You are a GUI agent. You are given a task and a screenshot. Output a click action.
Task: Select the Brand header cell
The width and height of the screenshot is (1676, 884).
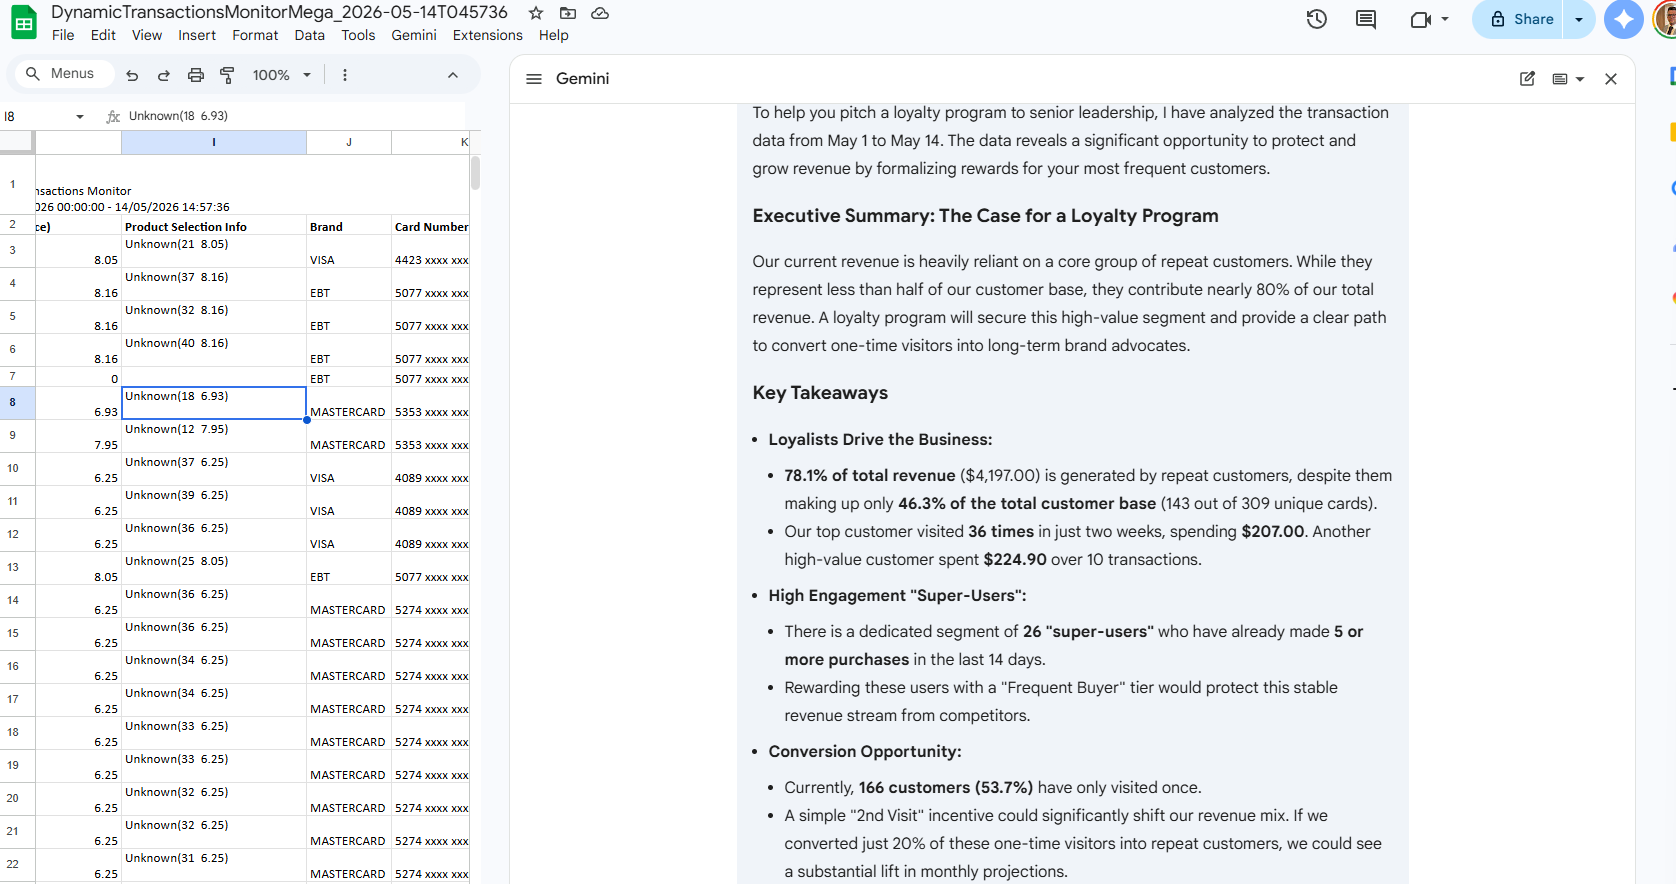(x=349, y=224)
